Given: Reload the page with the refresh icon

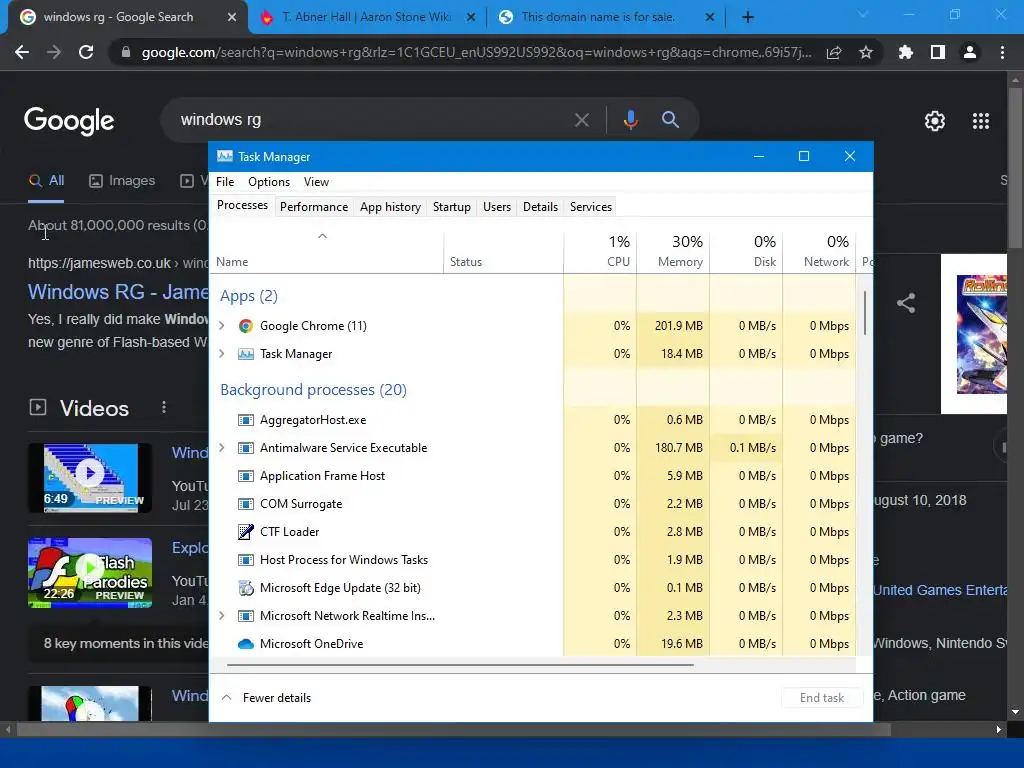Looking at the screenshot, I should [x=86, y=52].
